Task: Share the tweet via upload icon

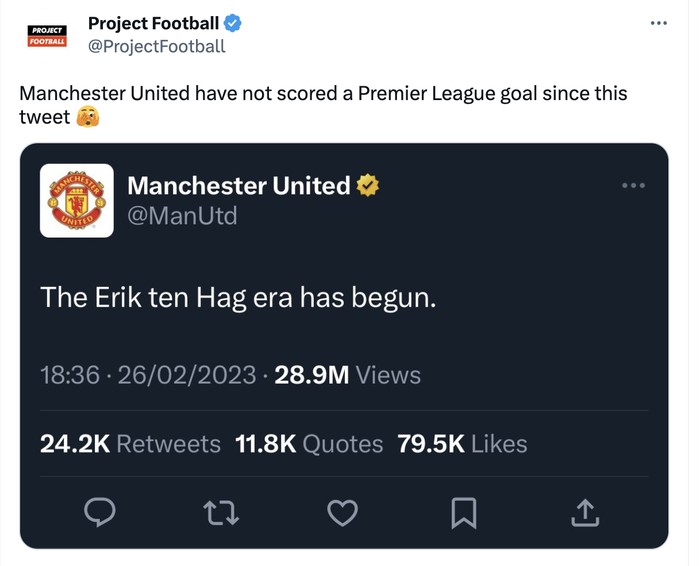Action: [x=585, y=512]
